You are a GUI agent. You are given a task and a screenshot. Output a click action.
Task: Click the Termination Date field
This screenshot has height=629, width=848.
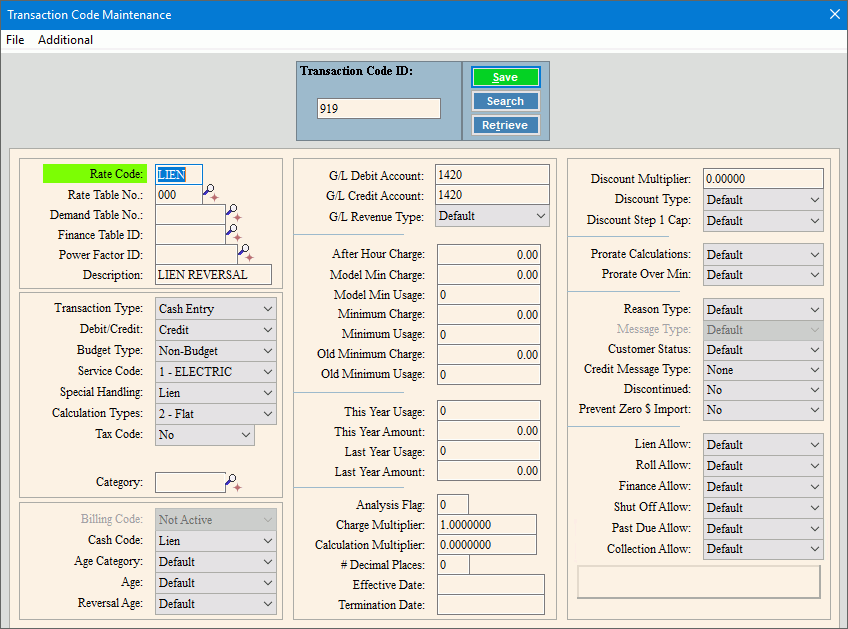[491, 605]
